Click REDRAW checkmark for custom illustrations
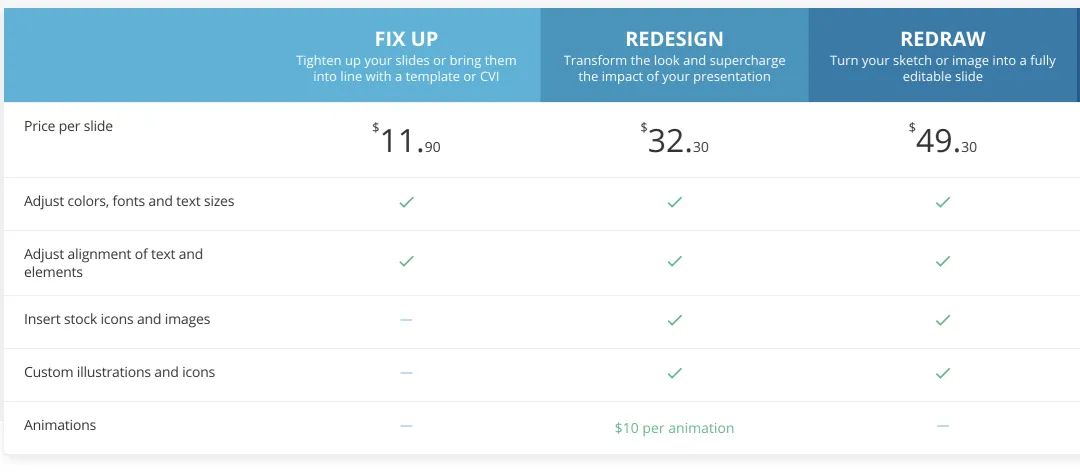 pyautogui.click(x=942, y=373)
